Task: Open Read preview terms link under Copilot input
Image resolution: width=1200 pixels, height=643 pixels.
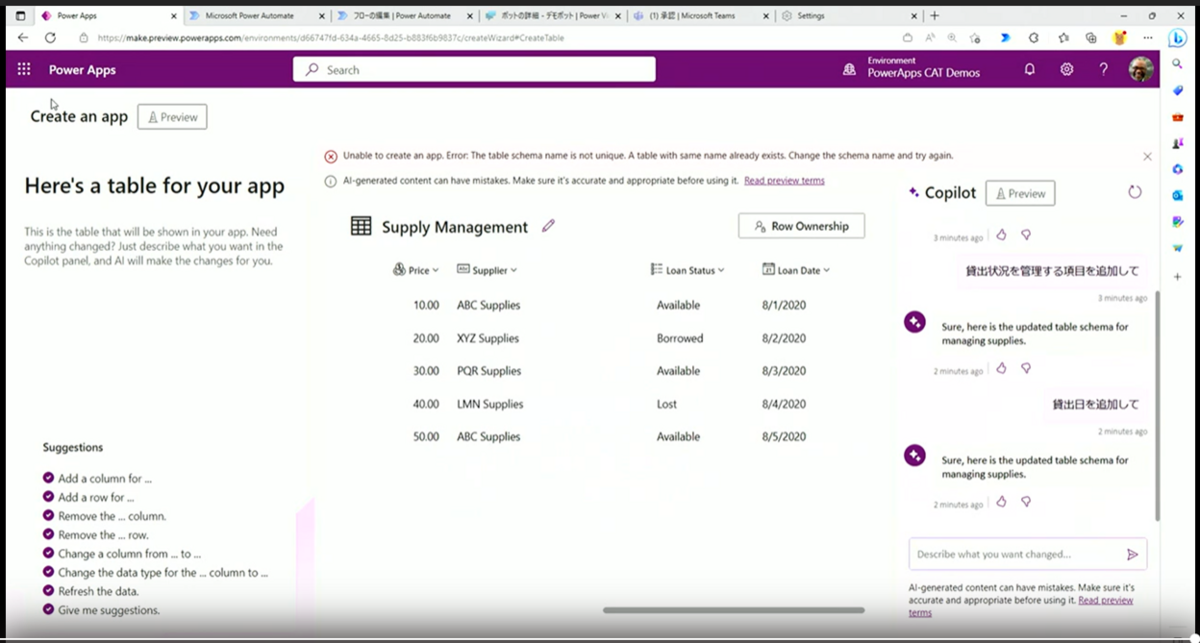Action: pyautogui.click(x=1020, y=606)
